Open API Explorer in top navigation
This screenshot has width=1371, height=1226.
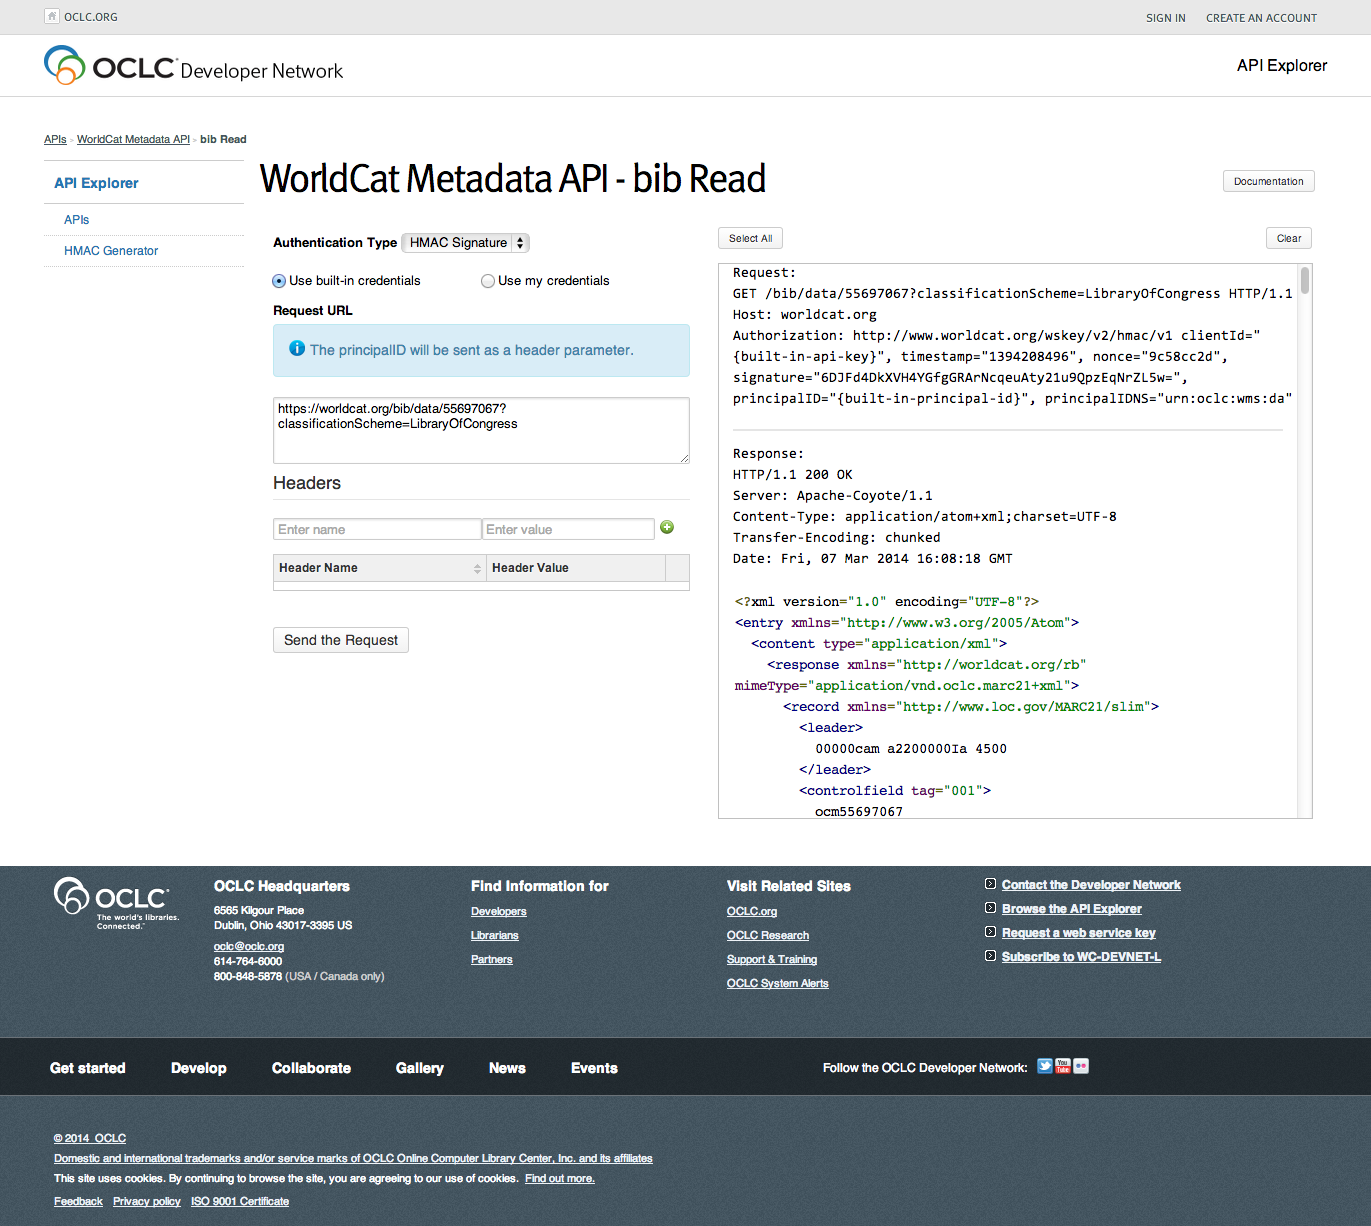tap(1282, 65)
